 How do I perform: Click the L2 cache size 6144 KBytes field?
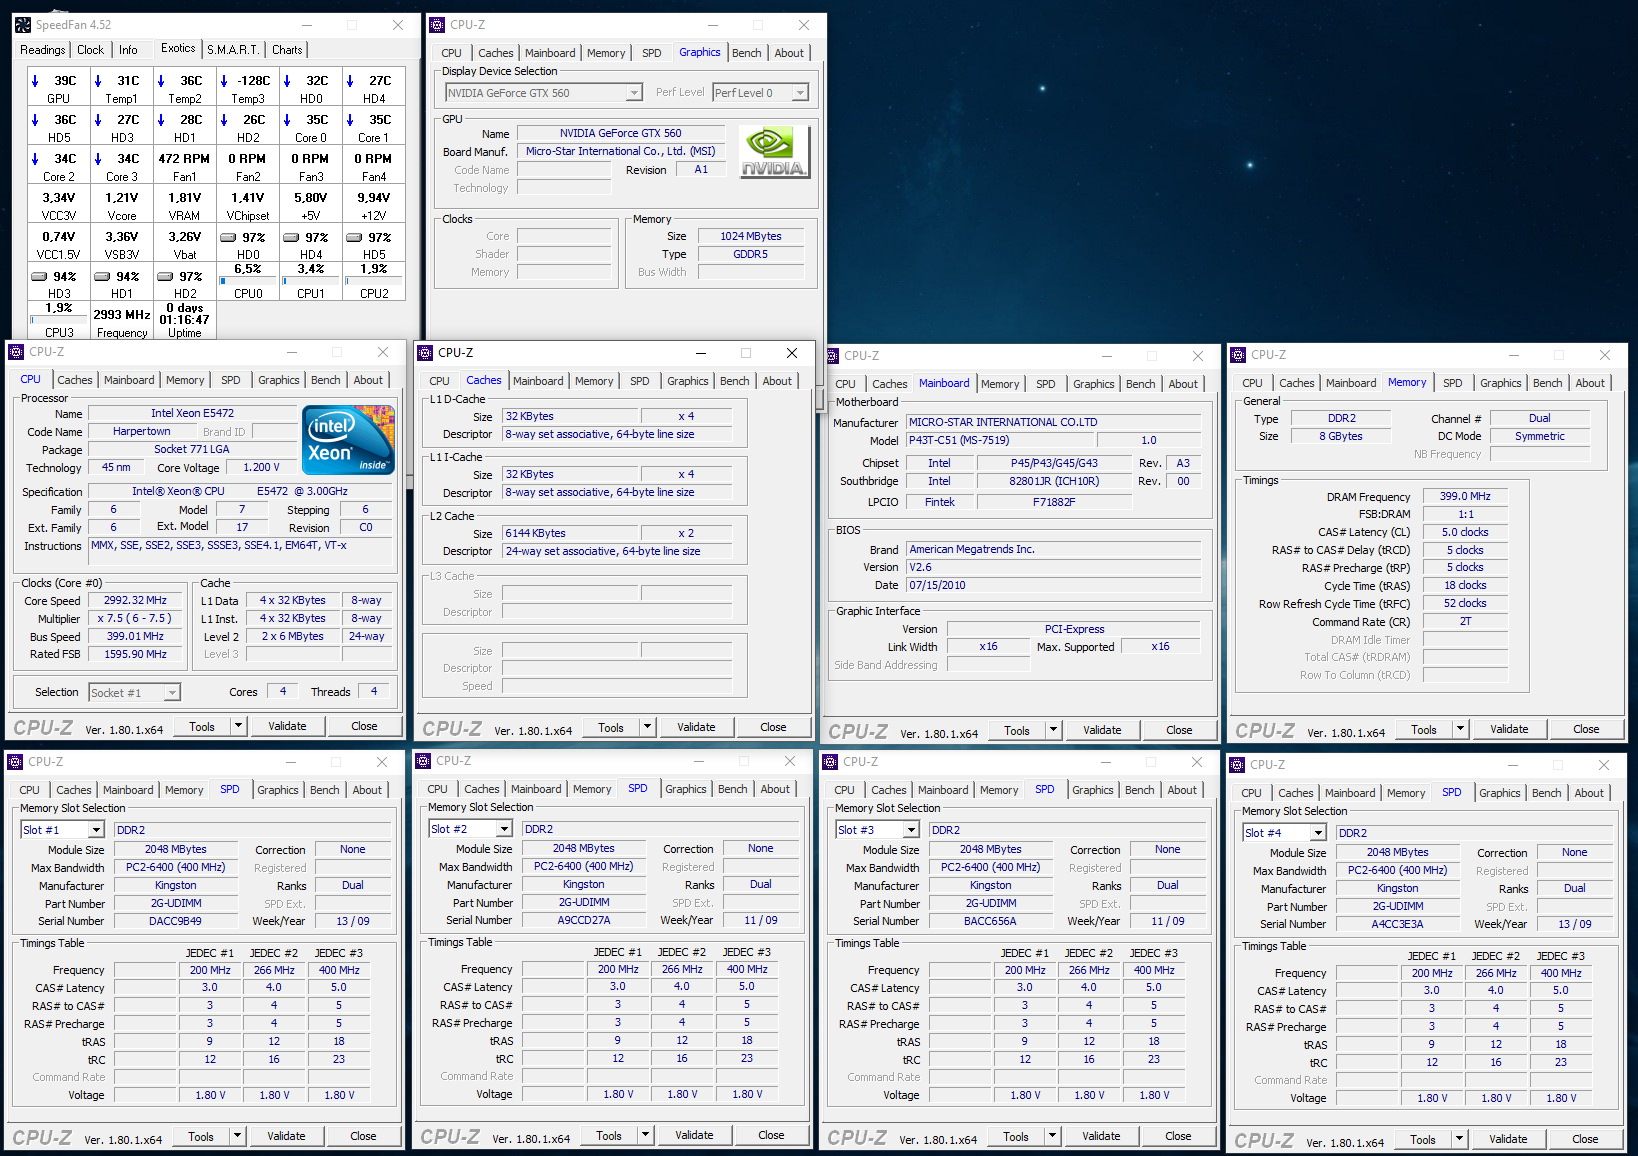click(570, 533)
